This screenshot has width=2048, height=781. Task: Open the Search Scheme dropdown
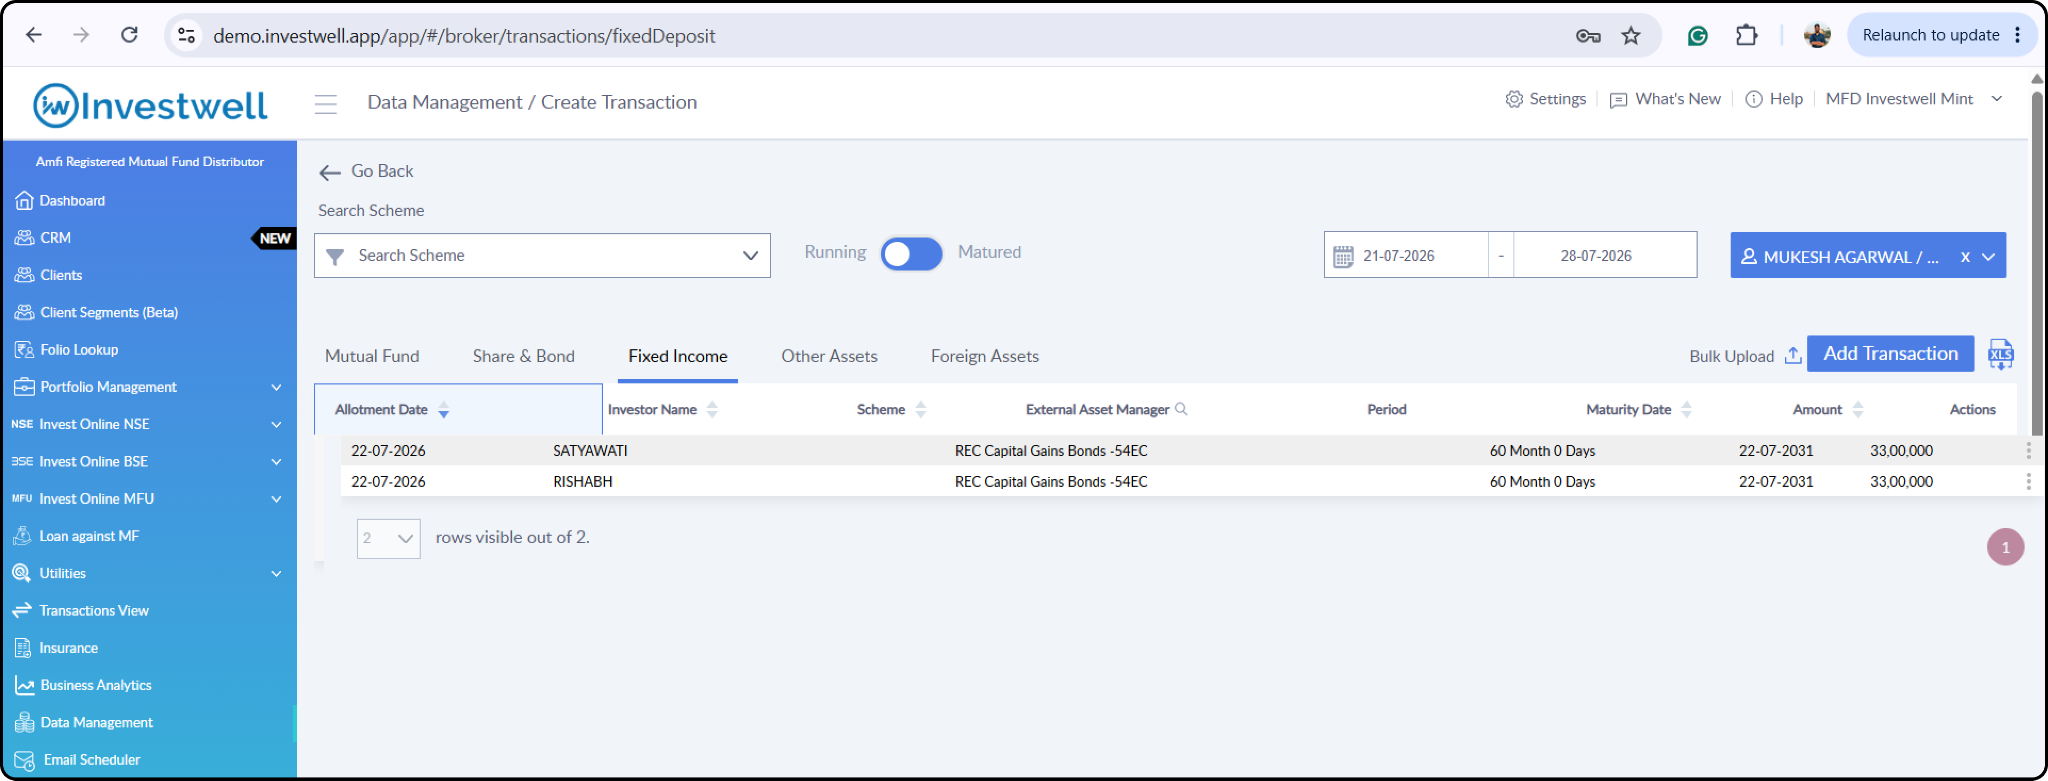tap(542, 256)
